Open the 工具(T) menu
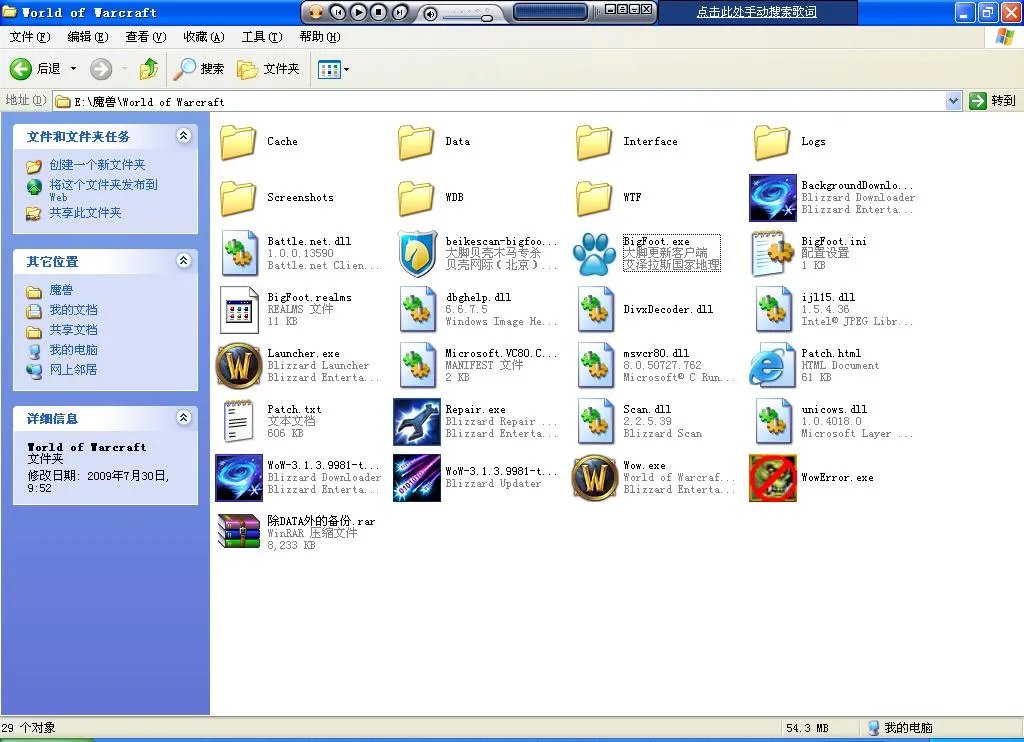The image size is (1024, 742). [x=261, y=37]
